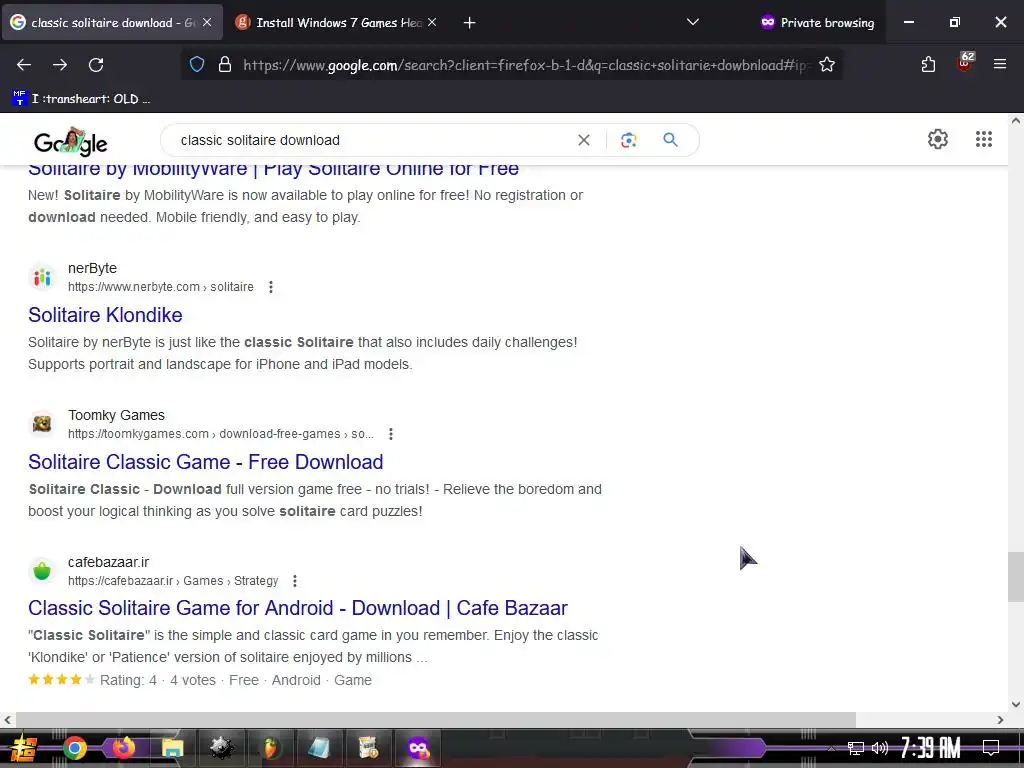Jump the page's vertical scrollbar thumb
The width and height of the screenshot is (1024, 768).
point(1015,577)
